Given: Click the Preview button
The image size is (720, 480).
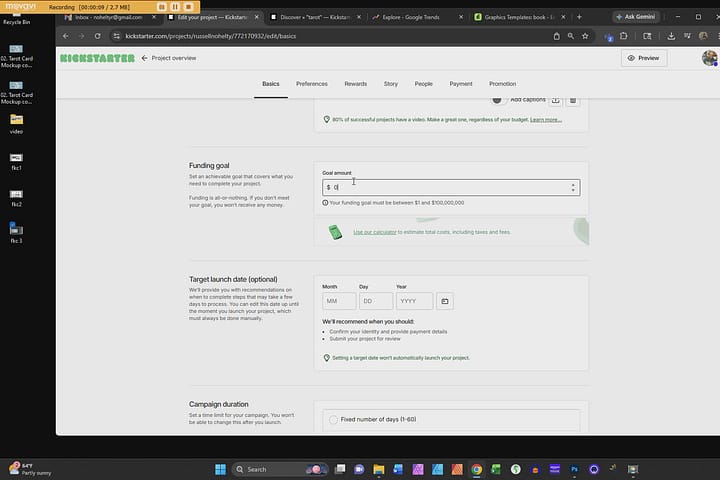Looking at the screenshot, I should pyautogui.click(x=644, y=58).
